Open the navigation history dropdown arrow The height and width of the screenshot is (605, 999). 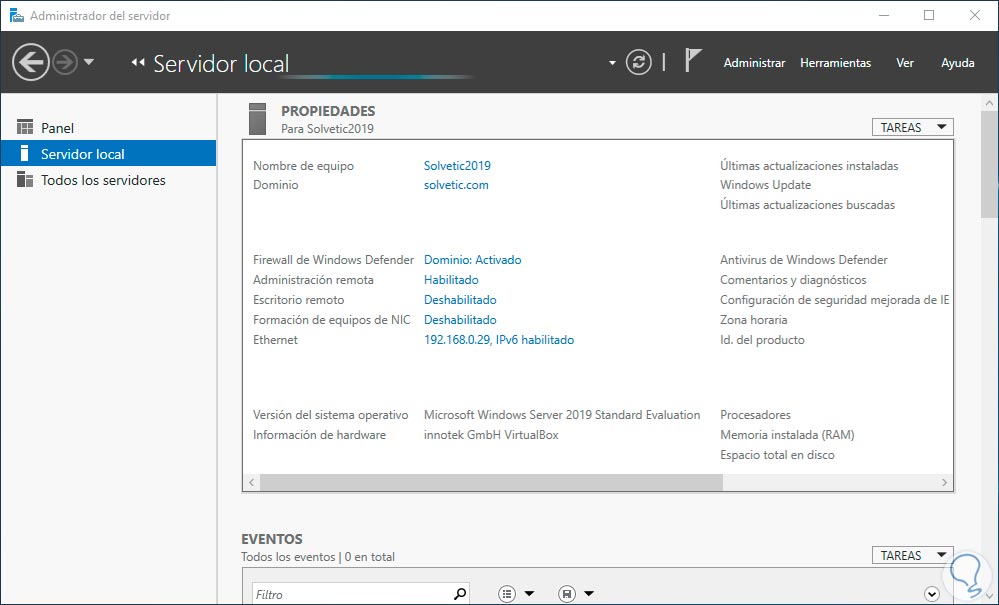pyautogui.click(x=89, y=62)
